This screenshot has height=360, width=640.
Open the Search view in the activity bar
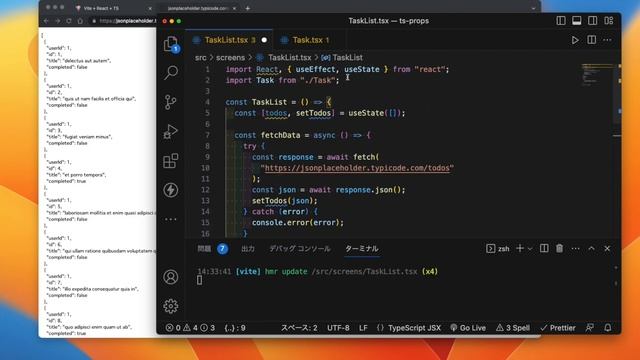(171, 73)
